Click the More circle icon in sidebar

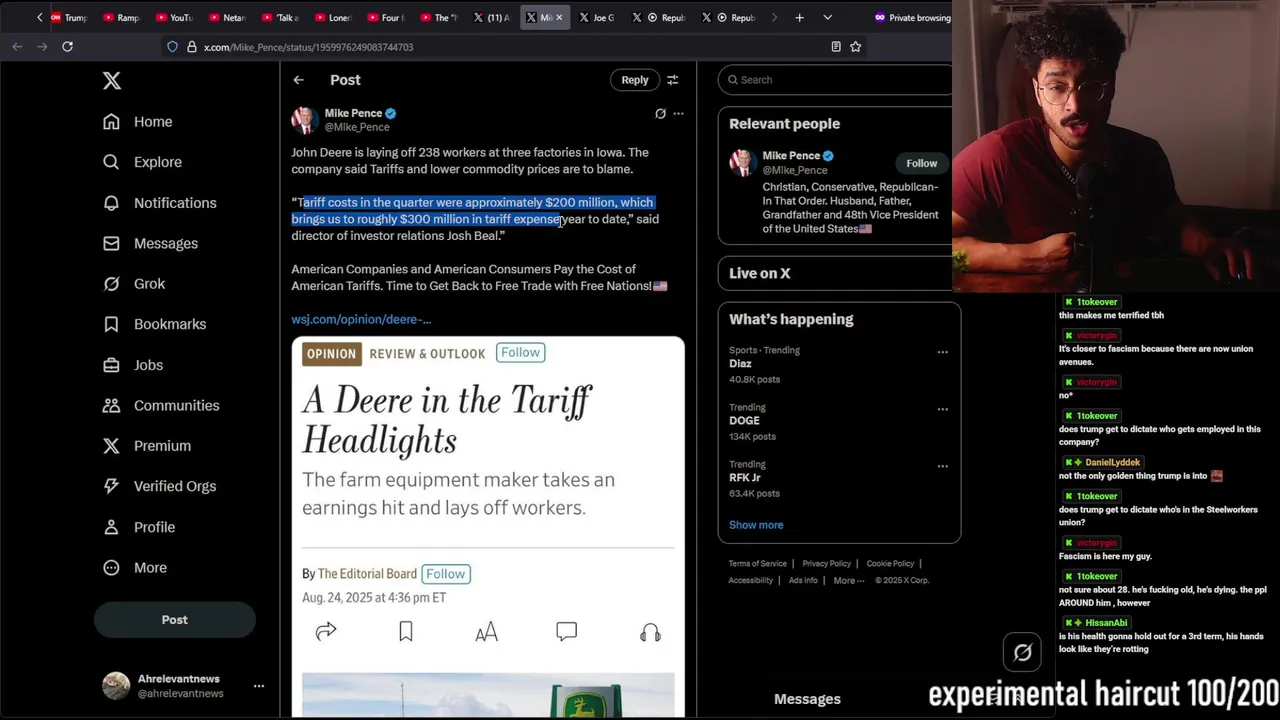point(111,567)
